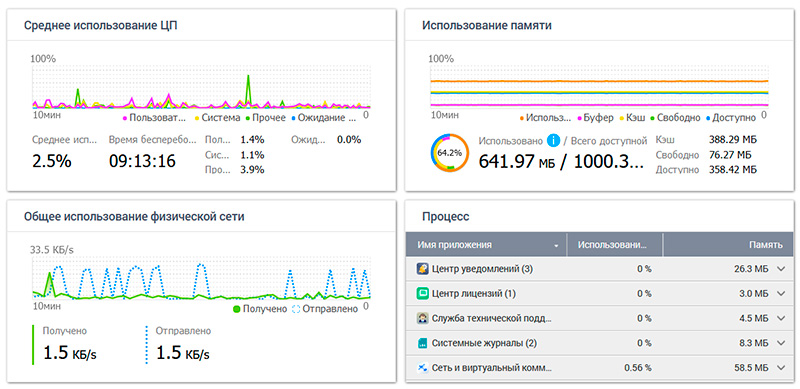Sort by the Использование column header
This screenshot has width=800, height=389.
pyautogui.click(x=614, y=245)
